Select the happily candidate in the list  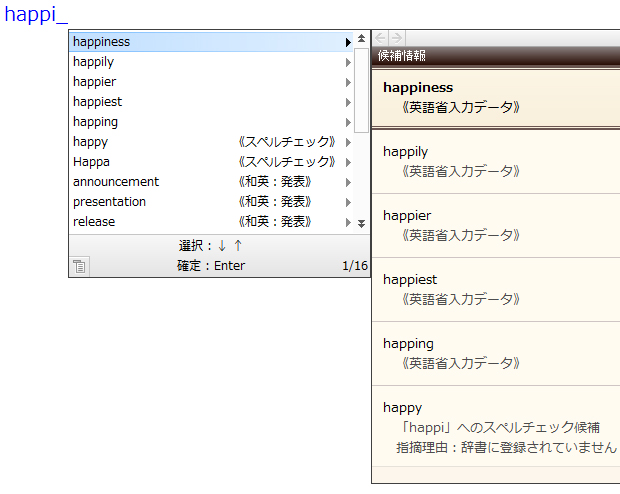pyautogui.click(x=211, y=62)
